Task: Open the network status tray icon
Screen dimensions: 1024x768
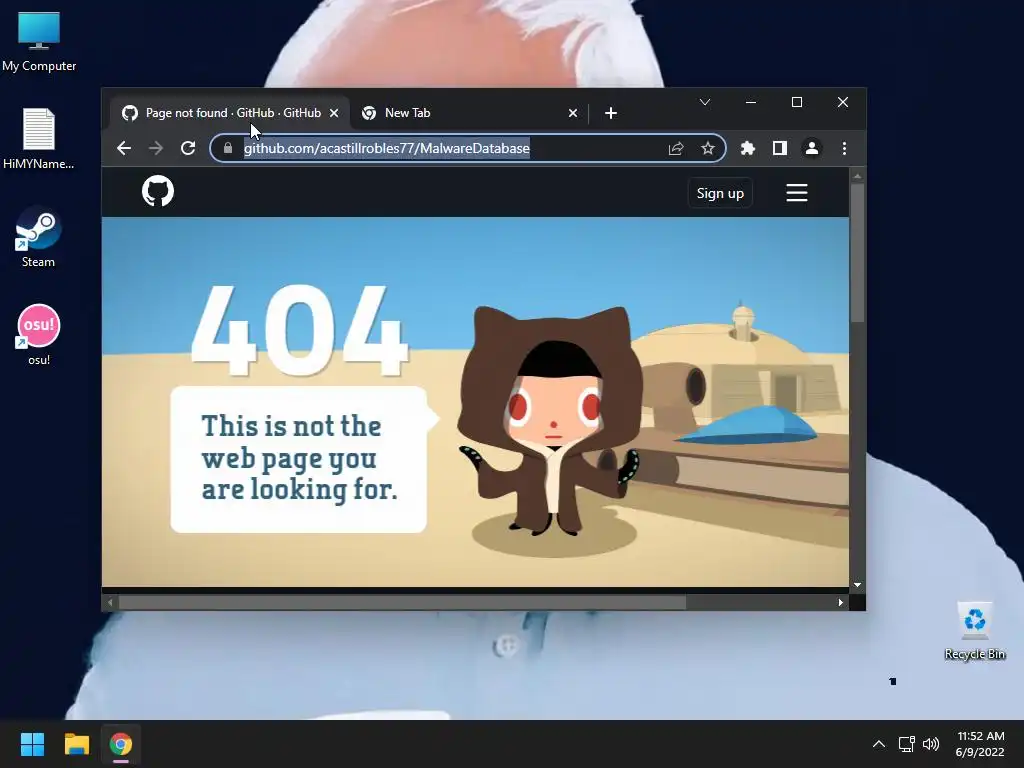Action: (906, 744)
